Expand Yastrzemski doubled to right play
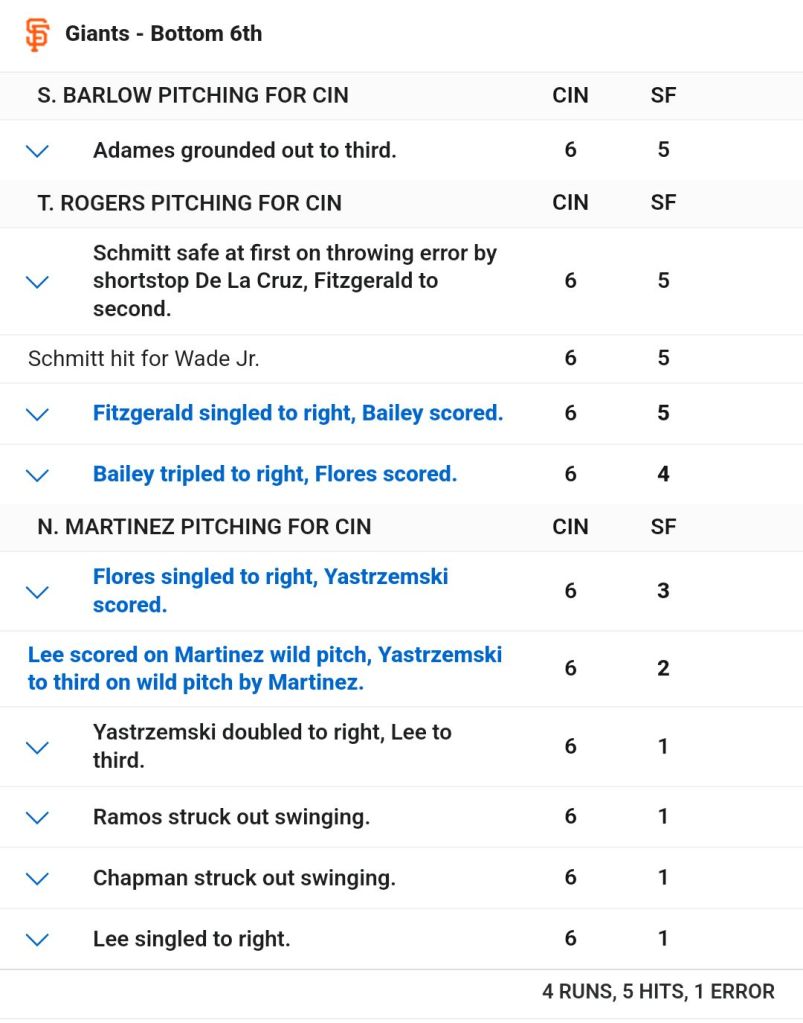The height and width of the screenshot is (1023, 803). click(37, 747)
